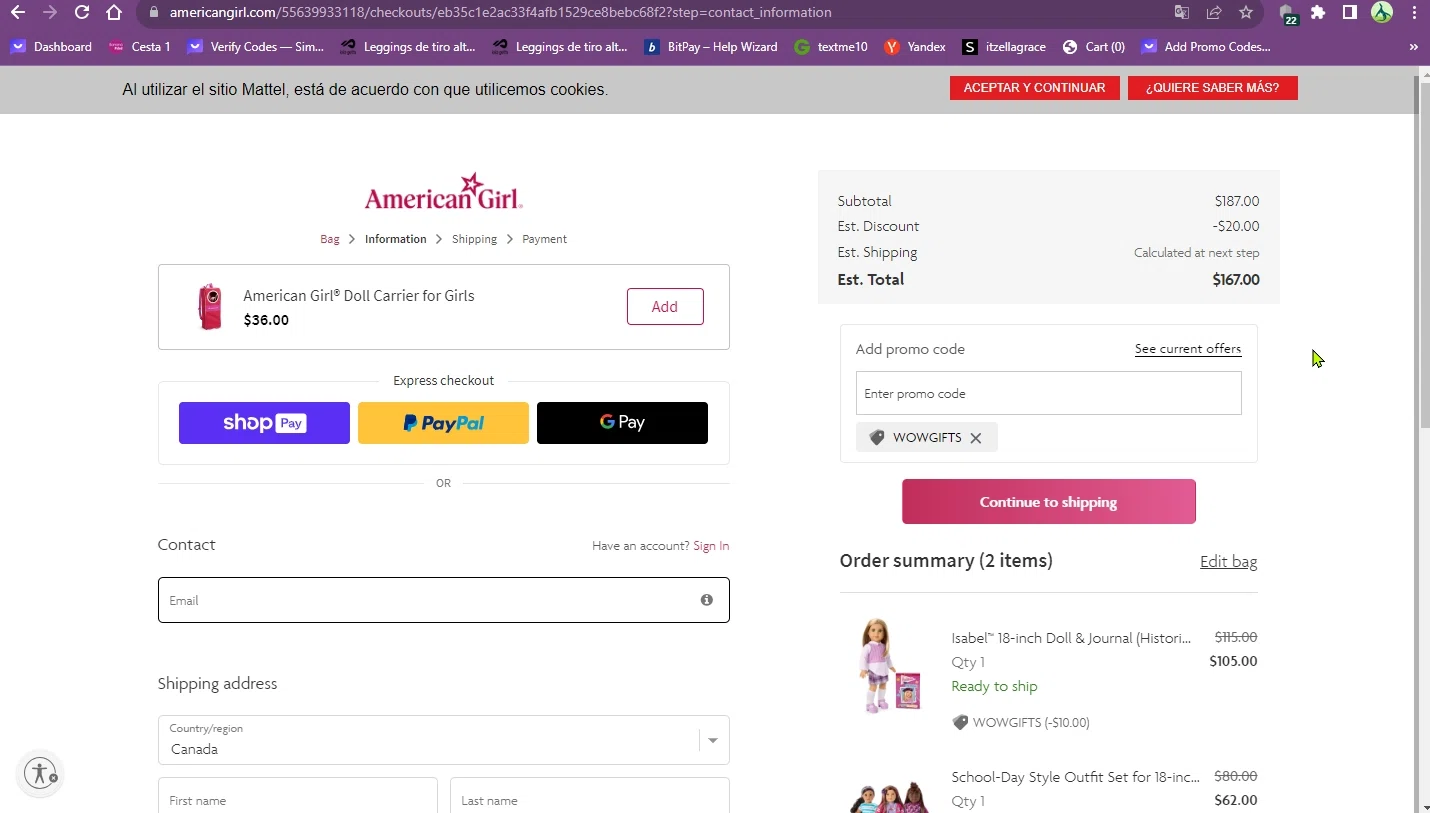Open the accessibility widget icon
The width and height of the screenshot is (1430, 813).
[x=40, y=773]
